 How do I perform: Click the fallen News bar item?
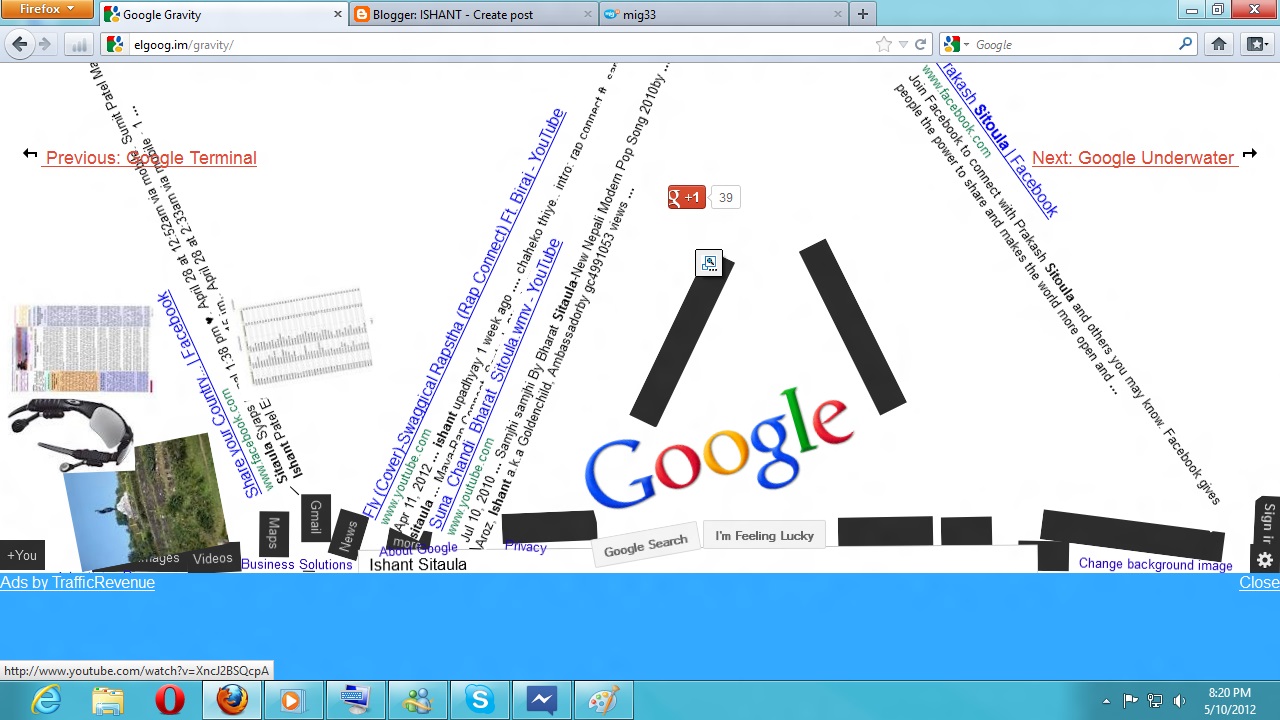tap(348, 535)
